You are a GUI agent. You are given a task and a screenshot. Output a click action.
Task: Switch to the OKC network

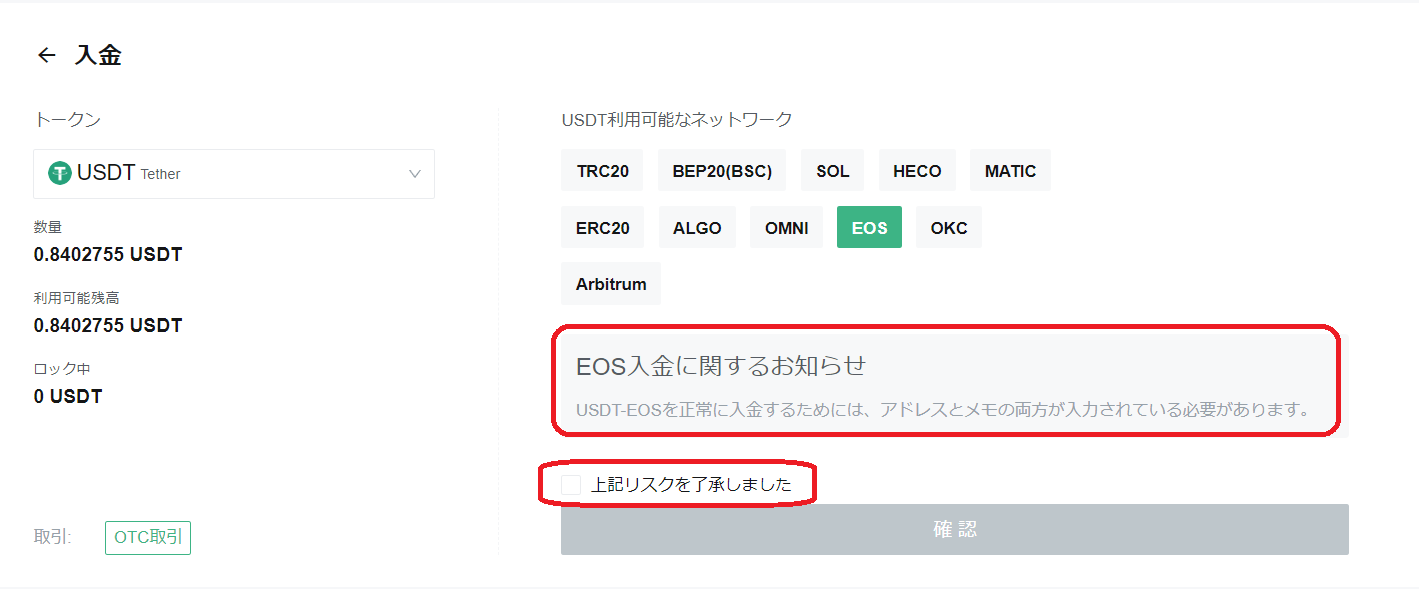(948, 227)
